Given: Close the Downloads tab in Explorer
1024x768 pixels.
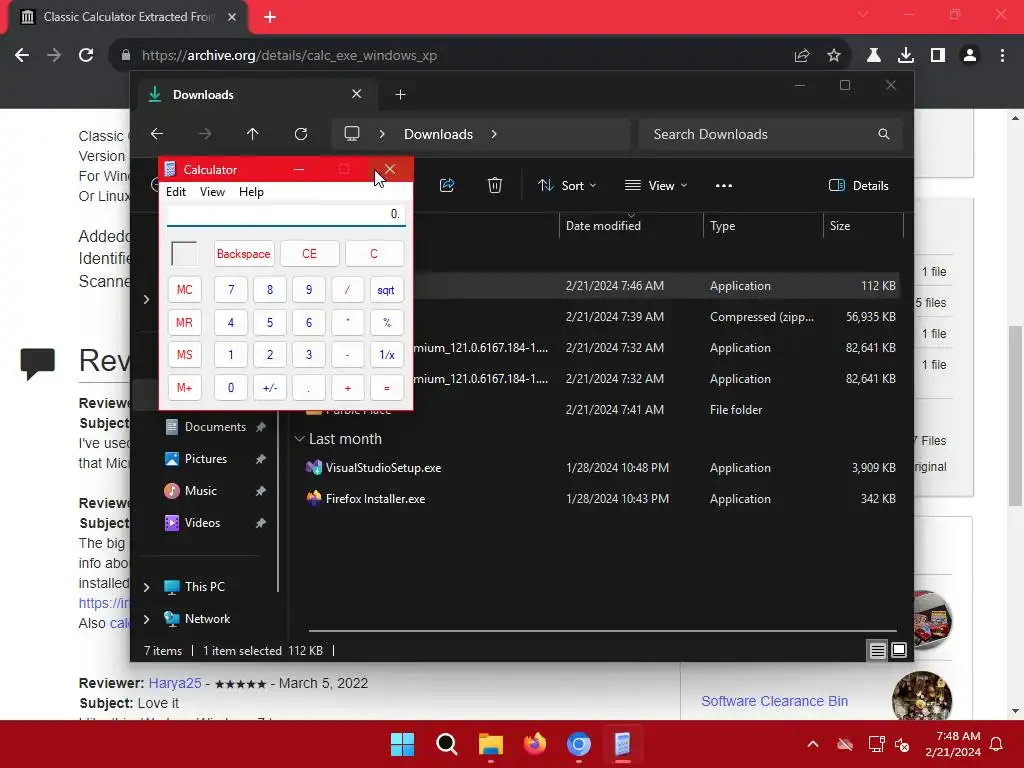Looking at the screenshot, I should click(357, 94).
